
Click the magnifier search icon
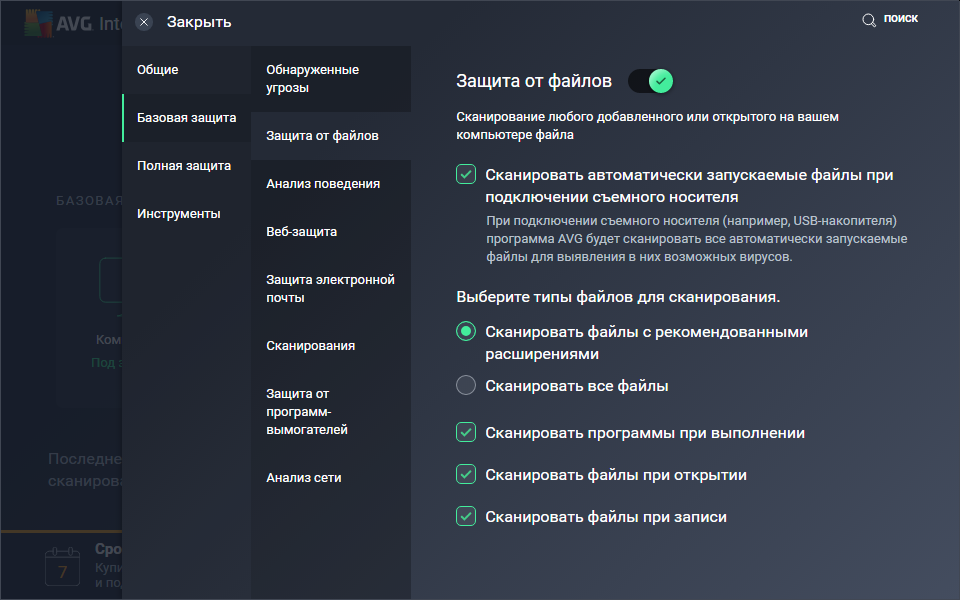(869, 20)
